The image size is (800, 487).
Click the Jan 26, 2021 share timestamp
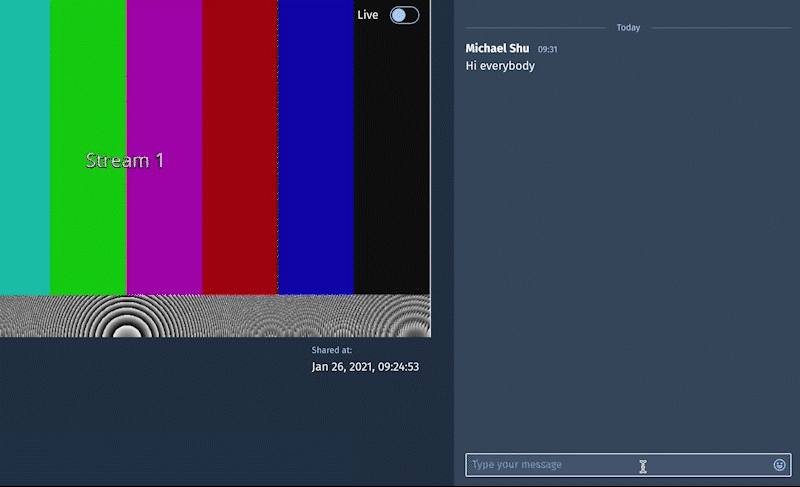(x=365, y=367)
